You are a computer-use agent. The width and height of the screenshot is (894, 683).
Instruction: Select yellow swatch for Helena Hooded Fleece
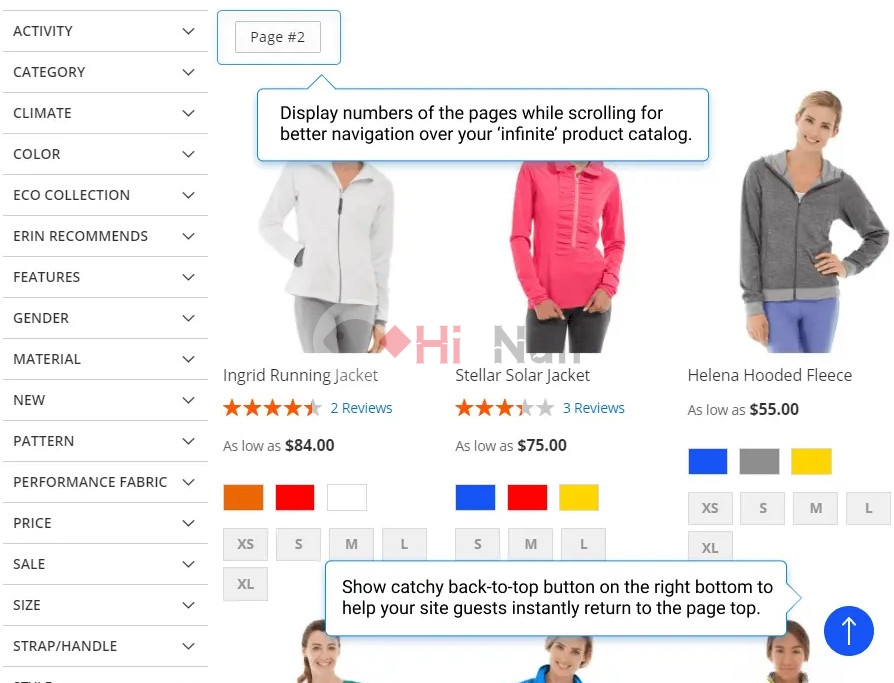tap(811, 461)
